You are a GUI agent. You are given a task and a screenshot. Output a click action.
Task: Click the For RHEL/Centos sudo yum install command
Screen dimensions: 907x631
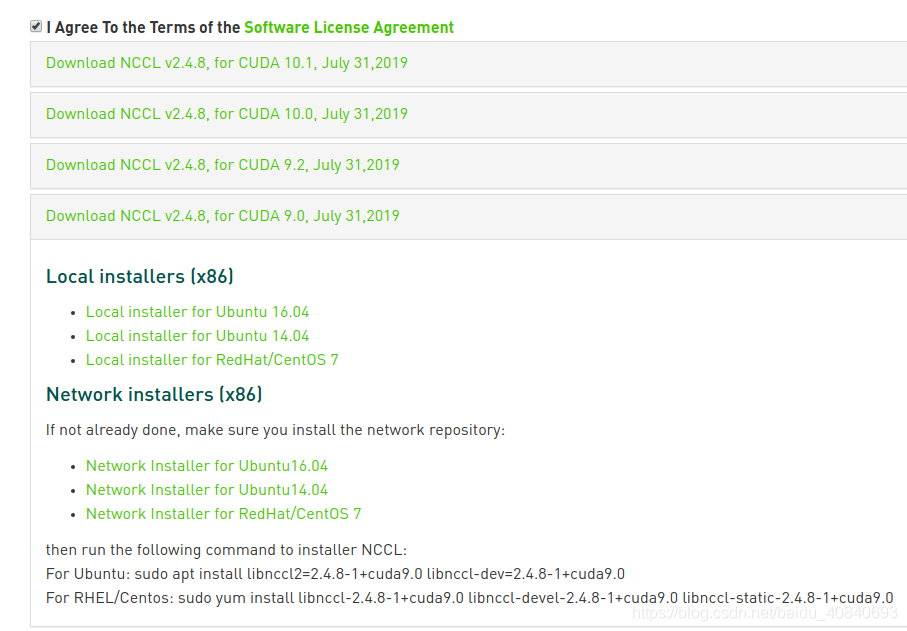click(470, 597)
